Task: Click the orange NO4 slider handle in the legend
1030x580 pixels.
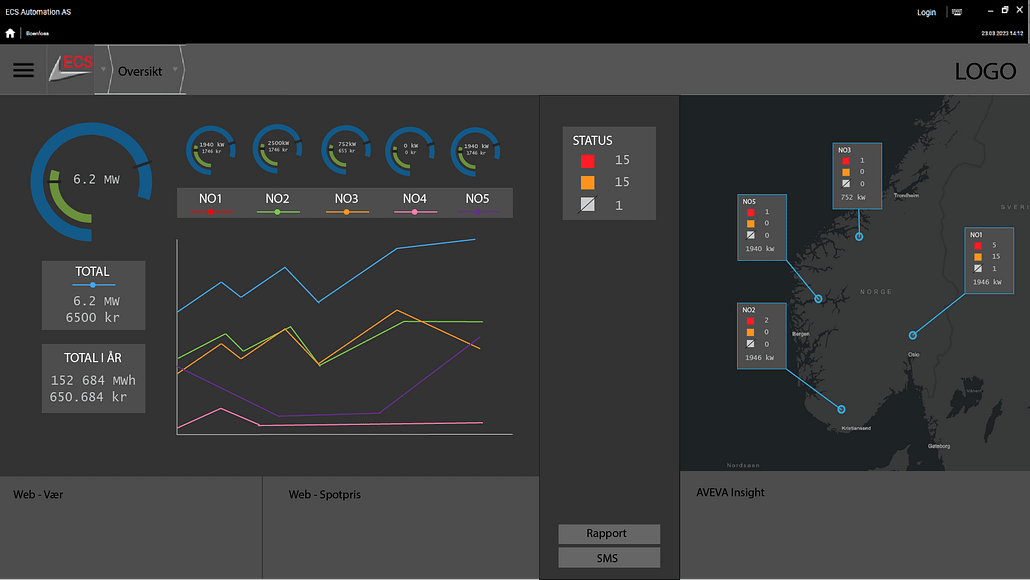Action: pos(414,211)
